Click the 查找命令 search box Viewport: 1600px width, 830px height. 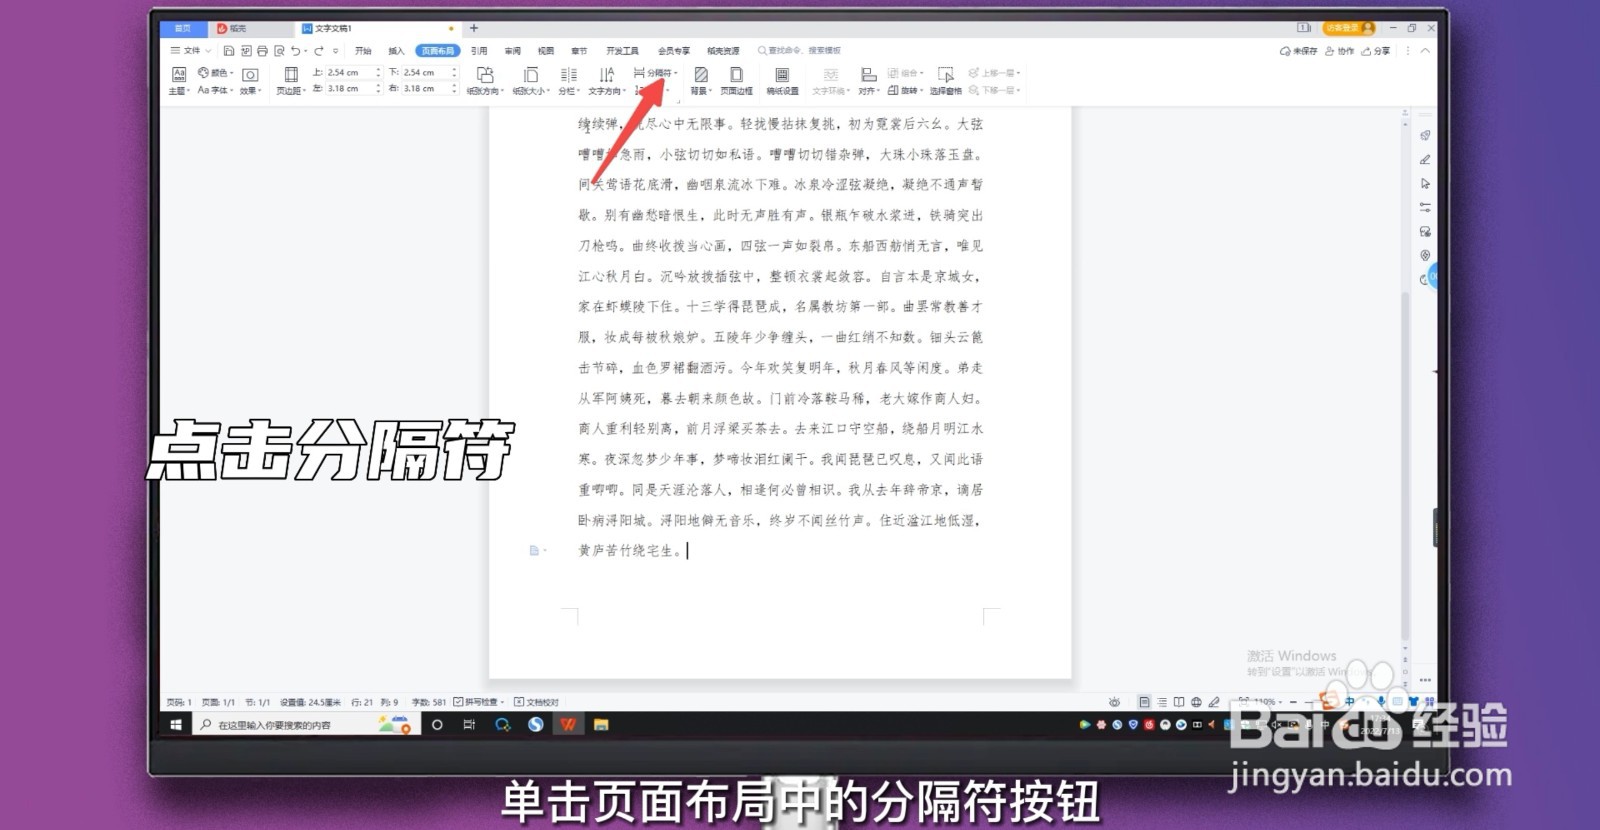tap(800, 51)
